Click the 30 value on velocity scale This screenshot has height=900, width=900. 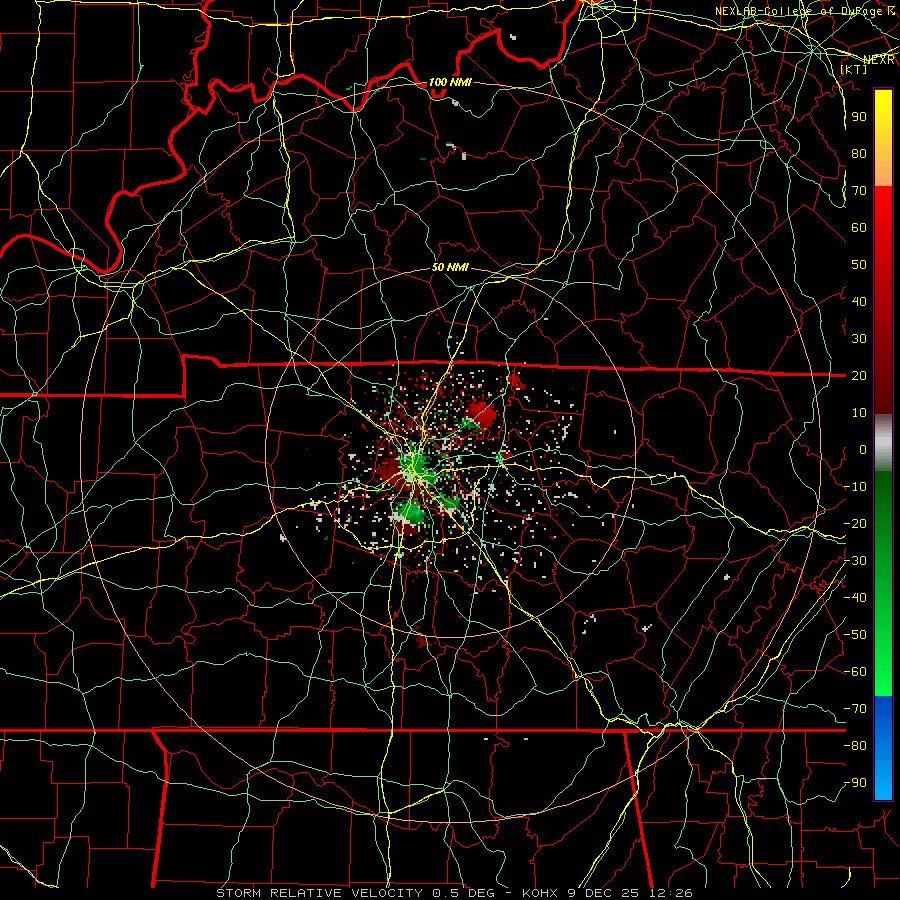click(859, 339)
